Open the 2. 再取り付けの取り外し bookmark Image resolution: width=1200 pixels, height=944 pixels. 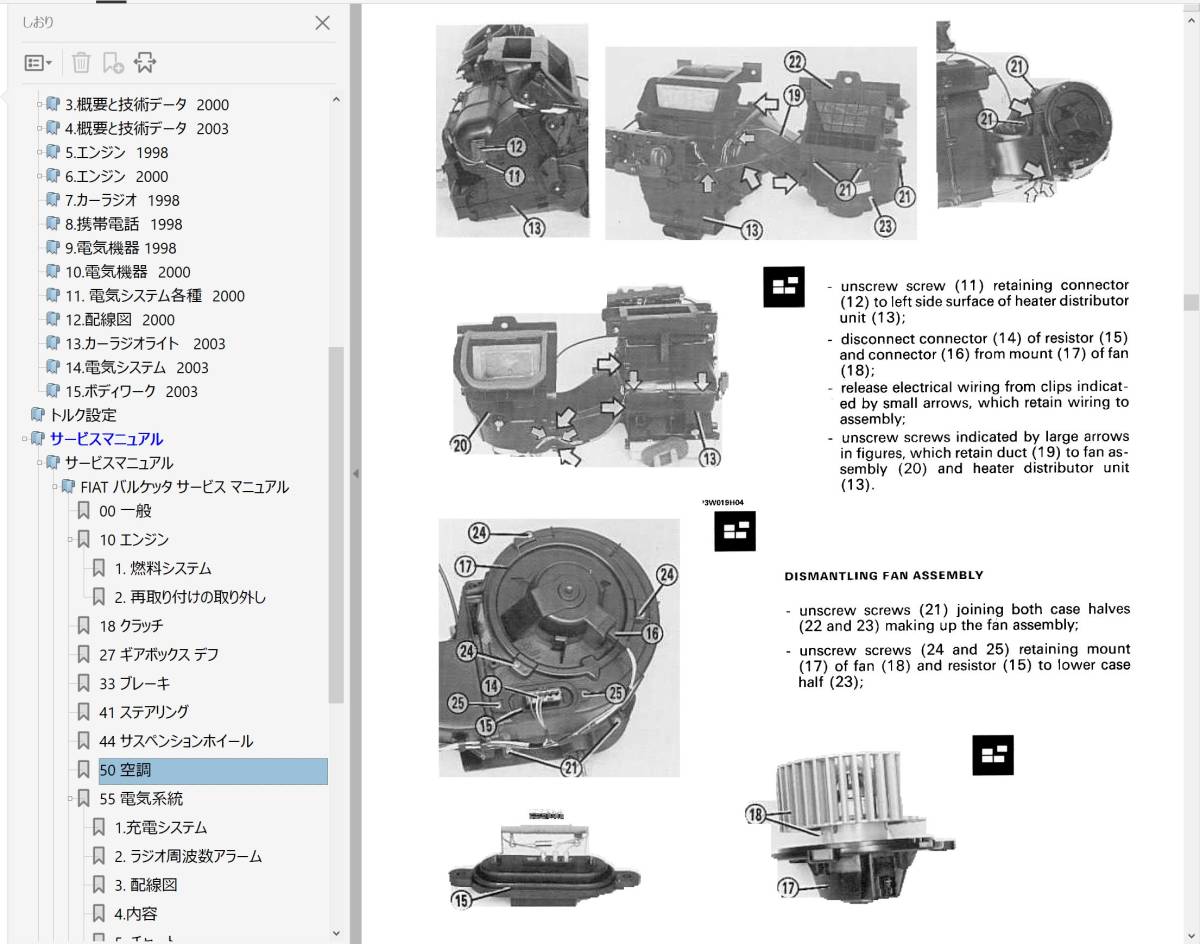(190, 597)
